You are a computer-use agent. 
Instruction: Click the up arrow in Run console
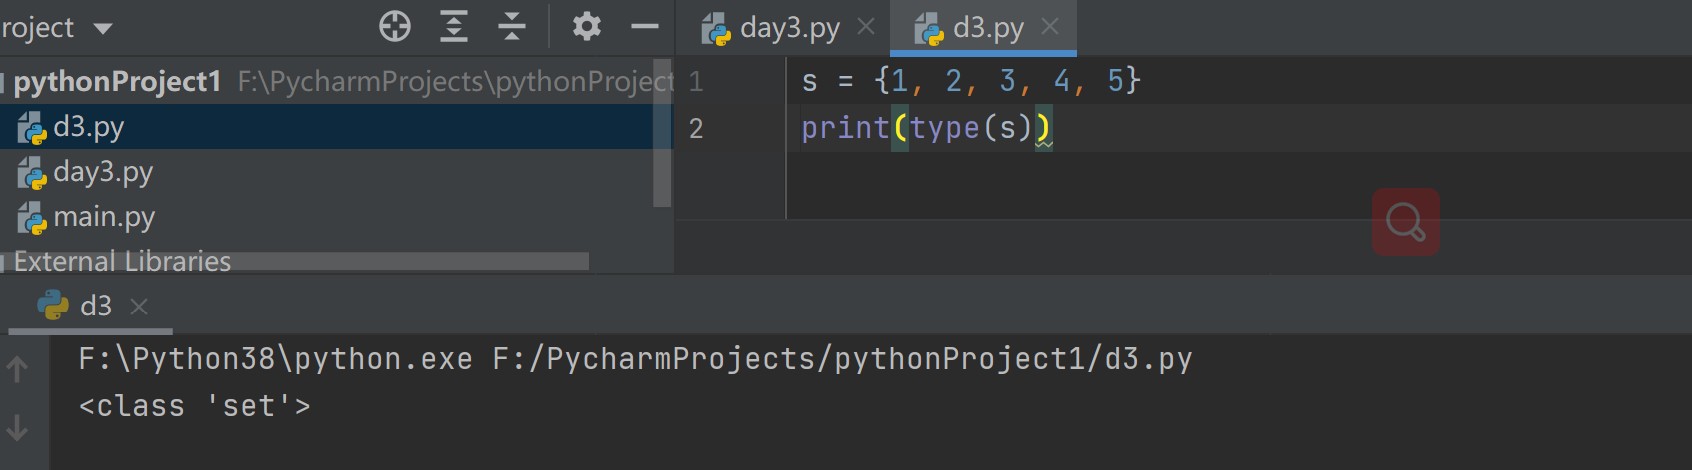[x=17, y=370]
